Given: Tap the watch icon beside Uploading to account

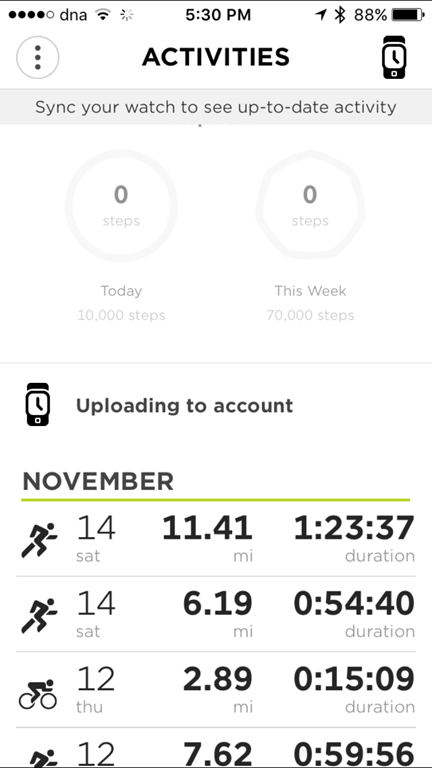Looking at the screenshot, I should pyautogui.click(x=38, y=405).
